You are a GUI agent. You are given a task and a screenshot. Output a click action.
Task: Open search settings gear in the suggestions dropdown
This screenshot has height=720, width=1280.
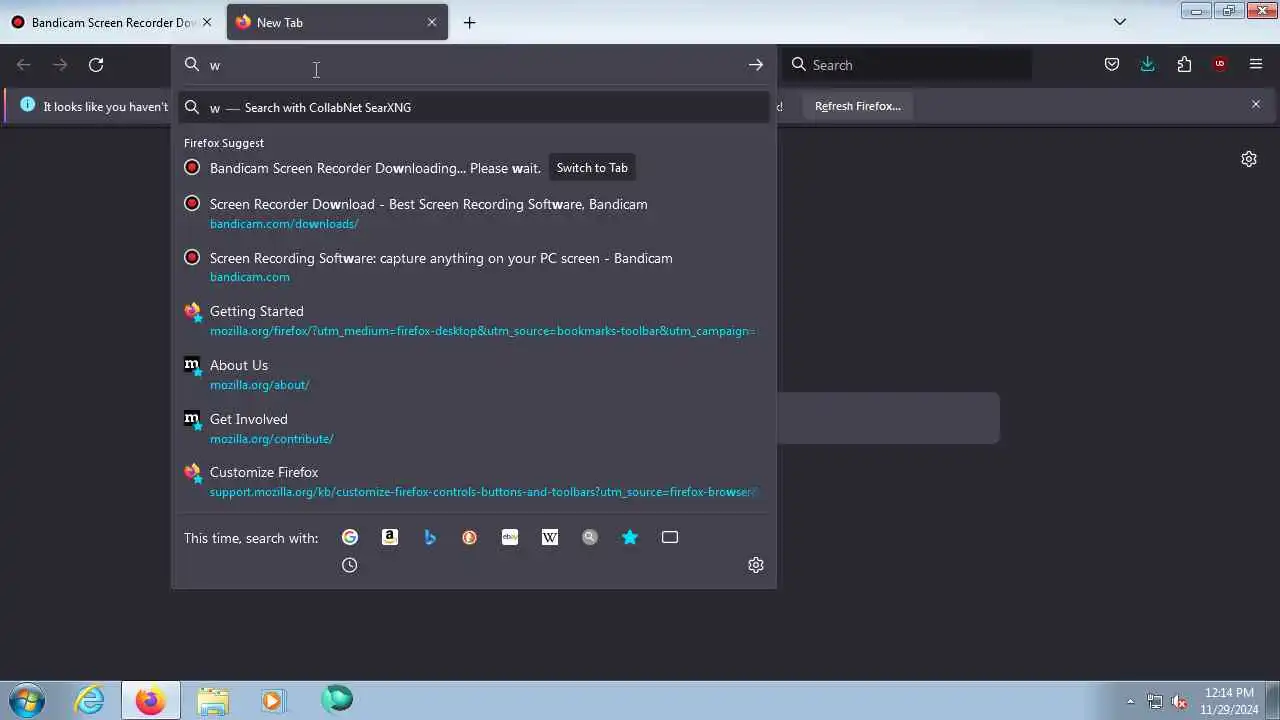click(x=756, y=565)
